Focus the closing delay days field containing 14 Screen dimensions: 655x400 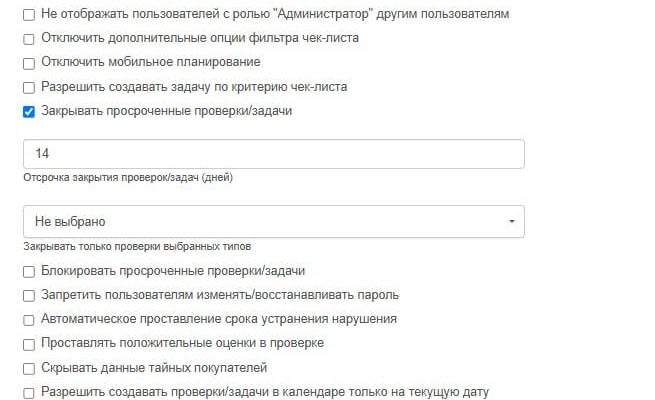pos(273,153)
